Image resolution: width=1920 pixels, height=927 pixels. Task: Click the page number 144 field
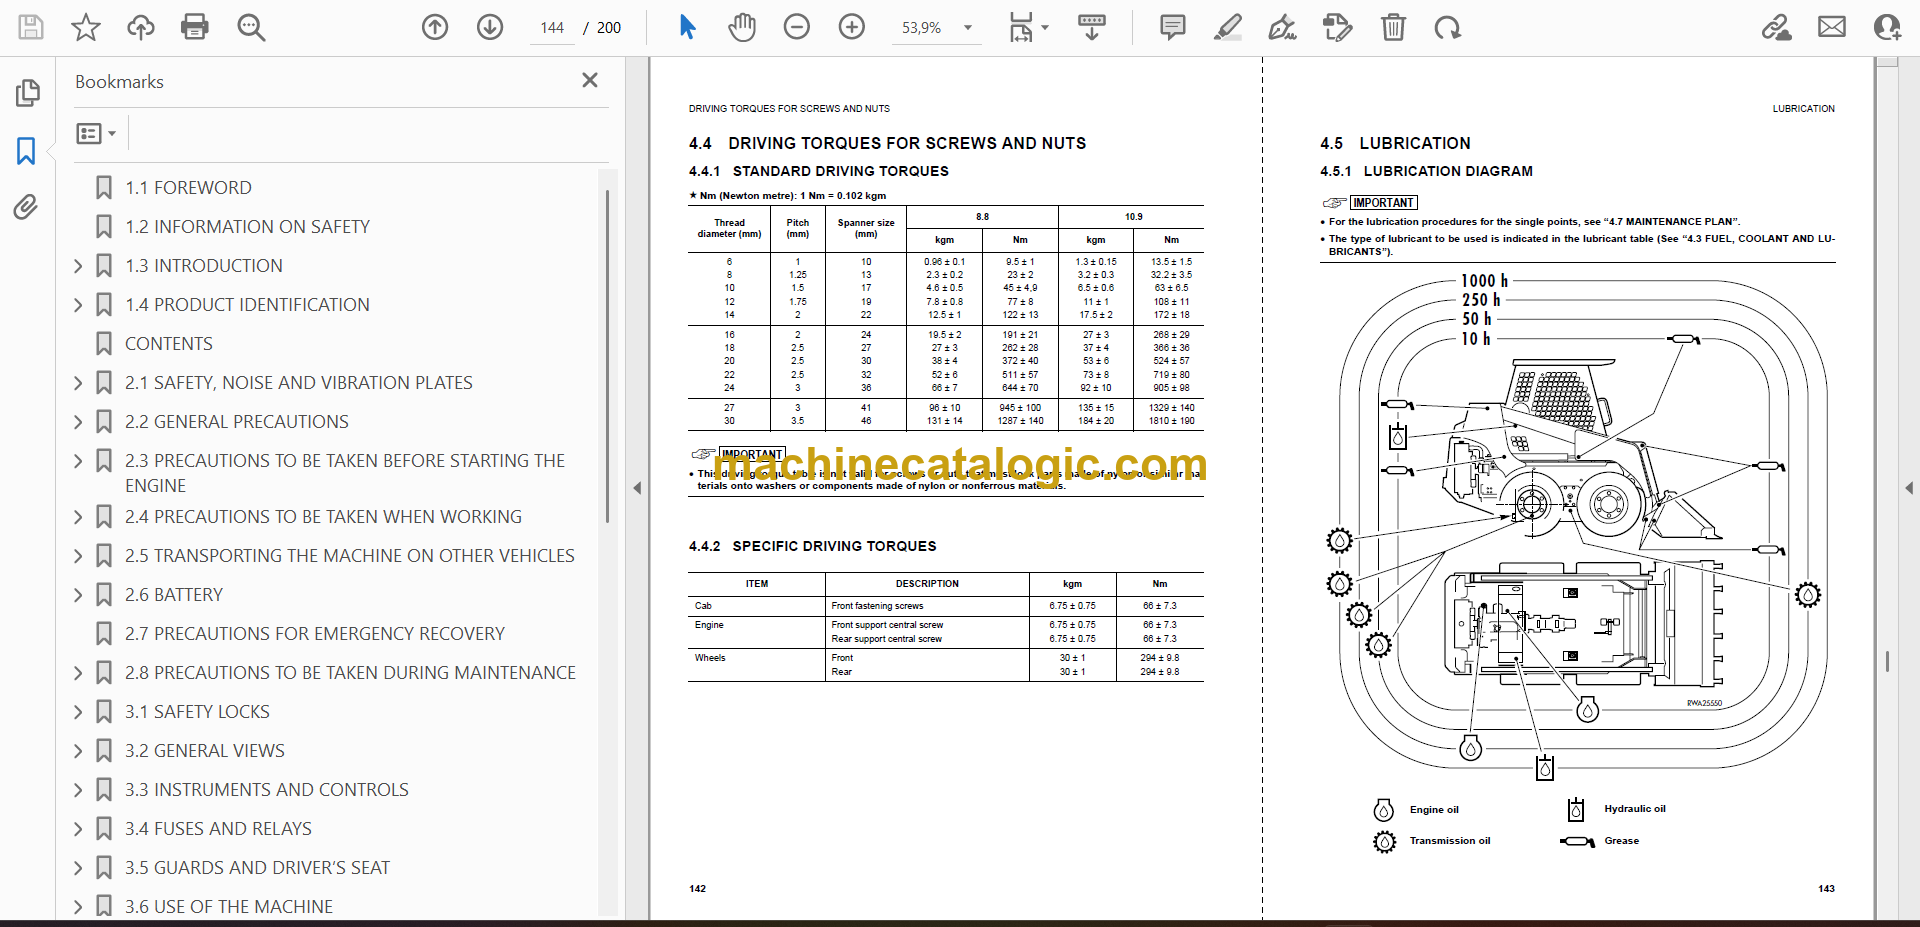tap(552, 28)
